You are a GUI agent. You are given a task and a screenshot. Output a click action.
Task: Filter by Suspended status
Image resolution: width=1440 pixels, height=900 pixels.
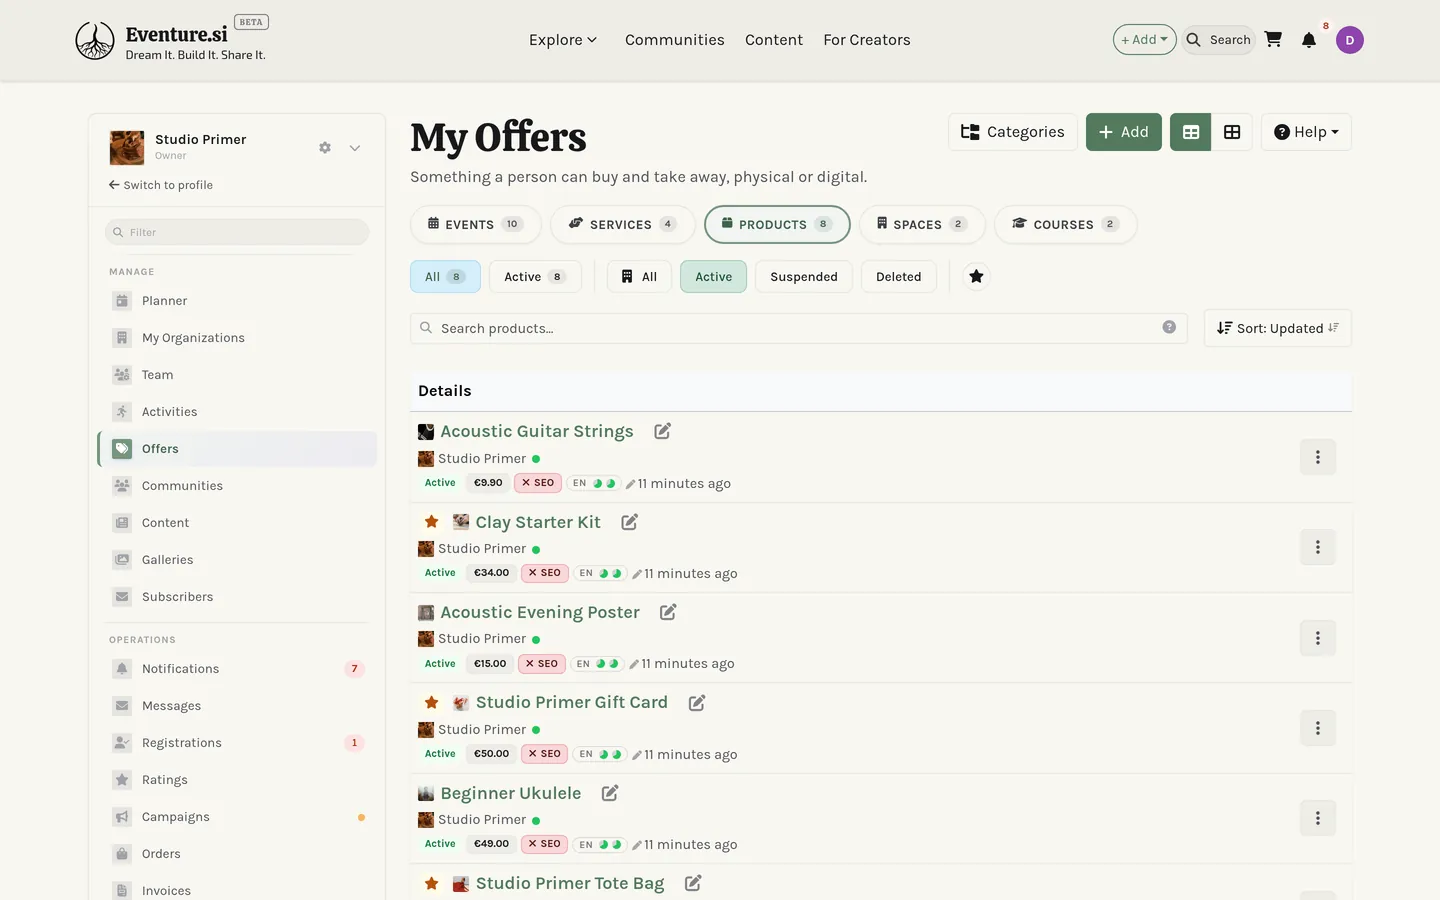tap(804, 277)
